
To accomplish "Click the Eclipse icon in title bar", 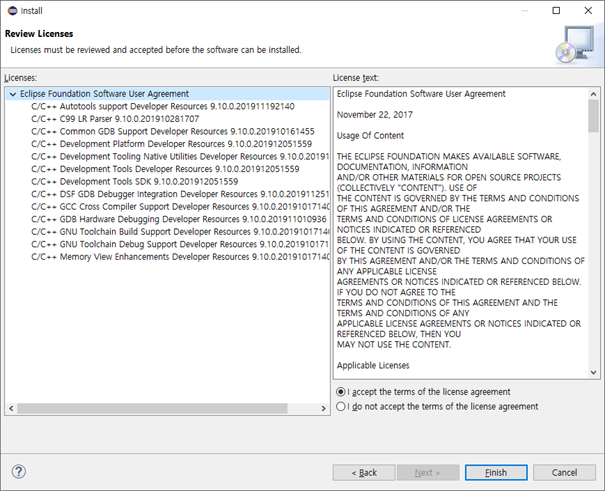I will (x=12, y=11).
